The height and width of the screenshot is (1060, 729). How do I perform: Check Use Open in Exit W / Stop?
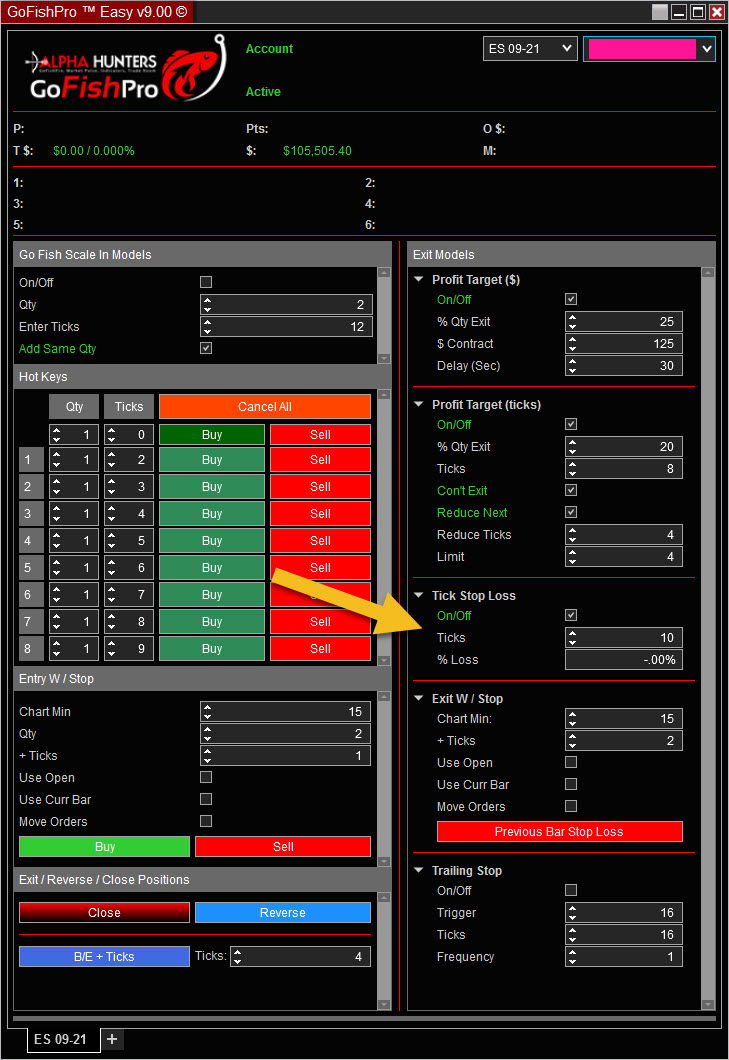(571, 762)
